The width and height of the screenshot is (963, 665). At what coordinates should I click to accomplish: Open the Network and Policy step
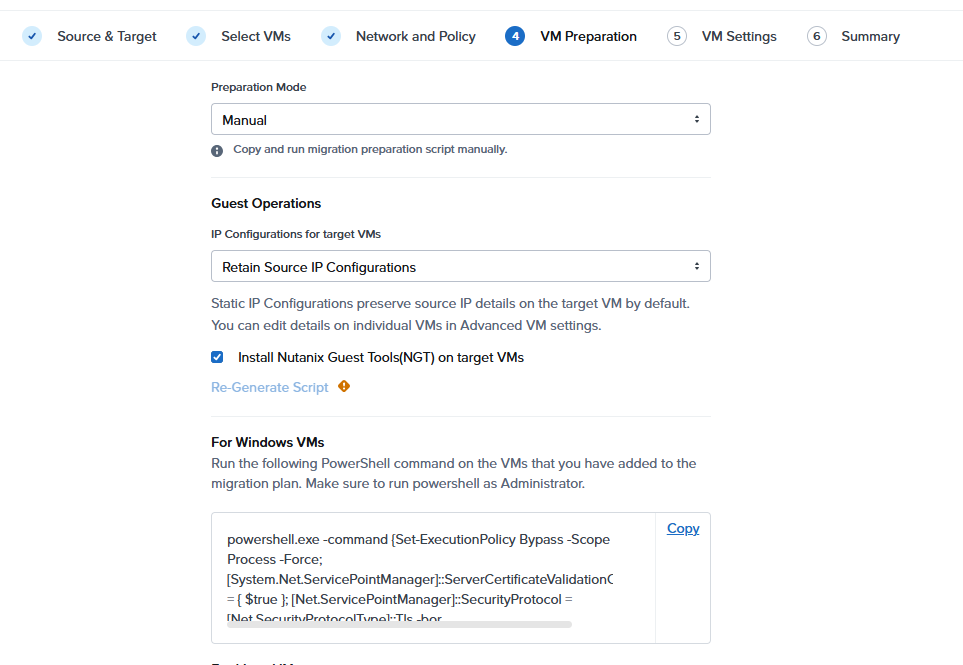(x=415, y=37)
